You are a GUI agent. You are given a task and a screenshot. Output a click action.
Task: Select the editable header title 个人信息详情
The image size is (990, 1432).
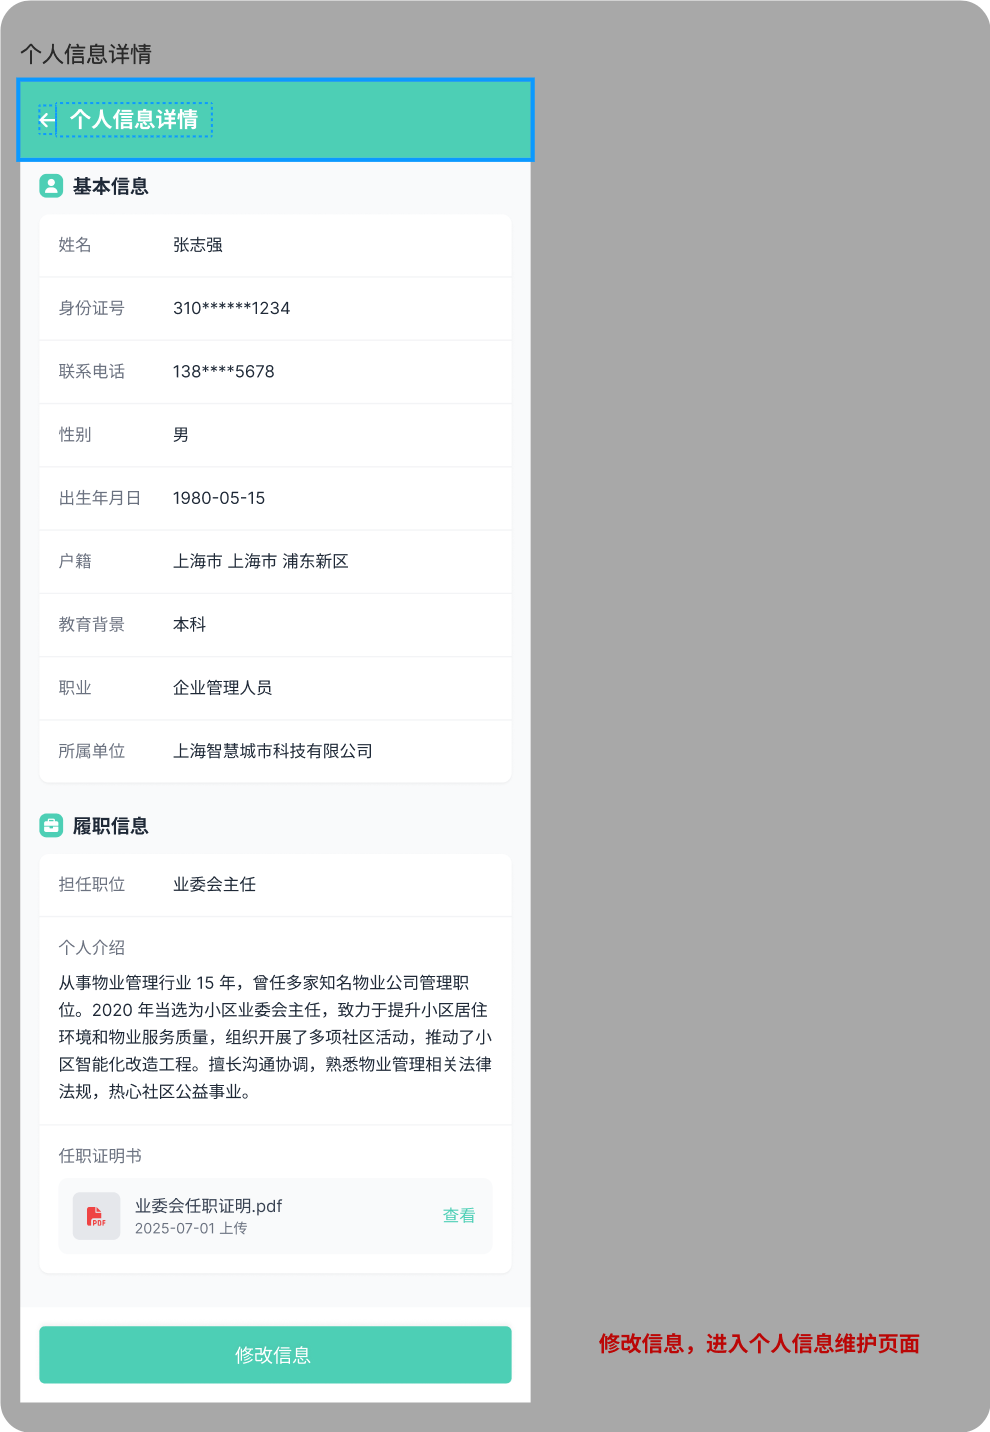coord(137,119)
